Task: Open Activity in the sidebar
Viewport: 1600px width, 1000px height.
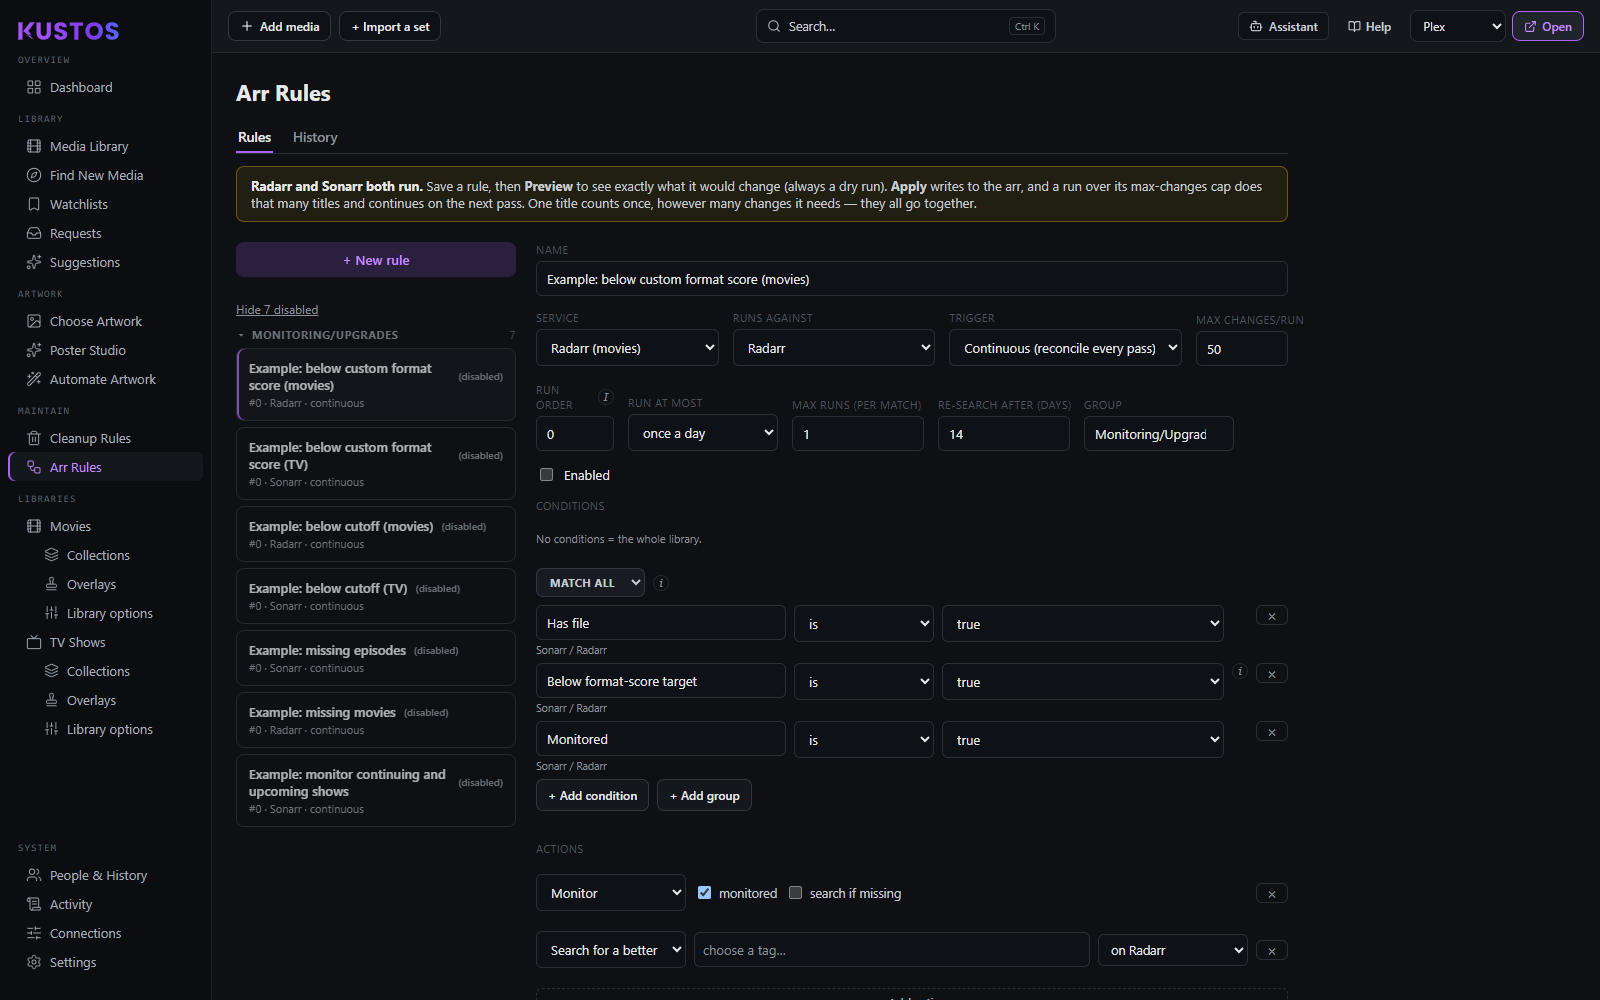Action: pos(71,904)
